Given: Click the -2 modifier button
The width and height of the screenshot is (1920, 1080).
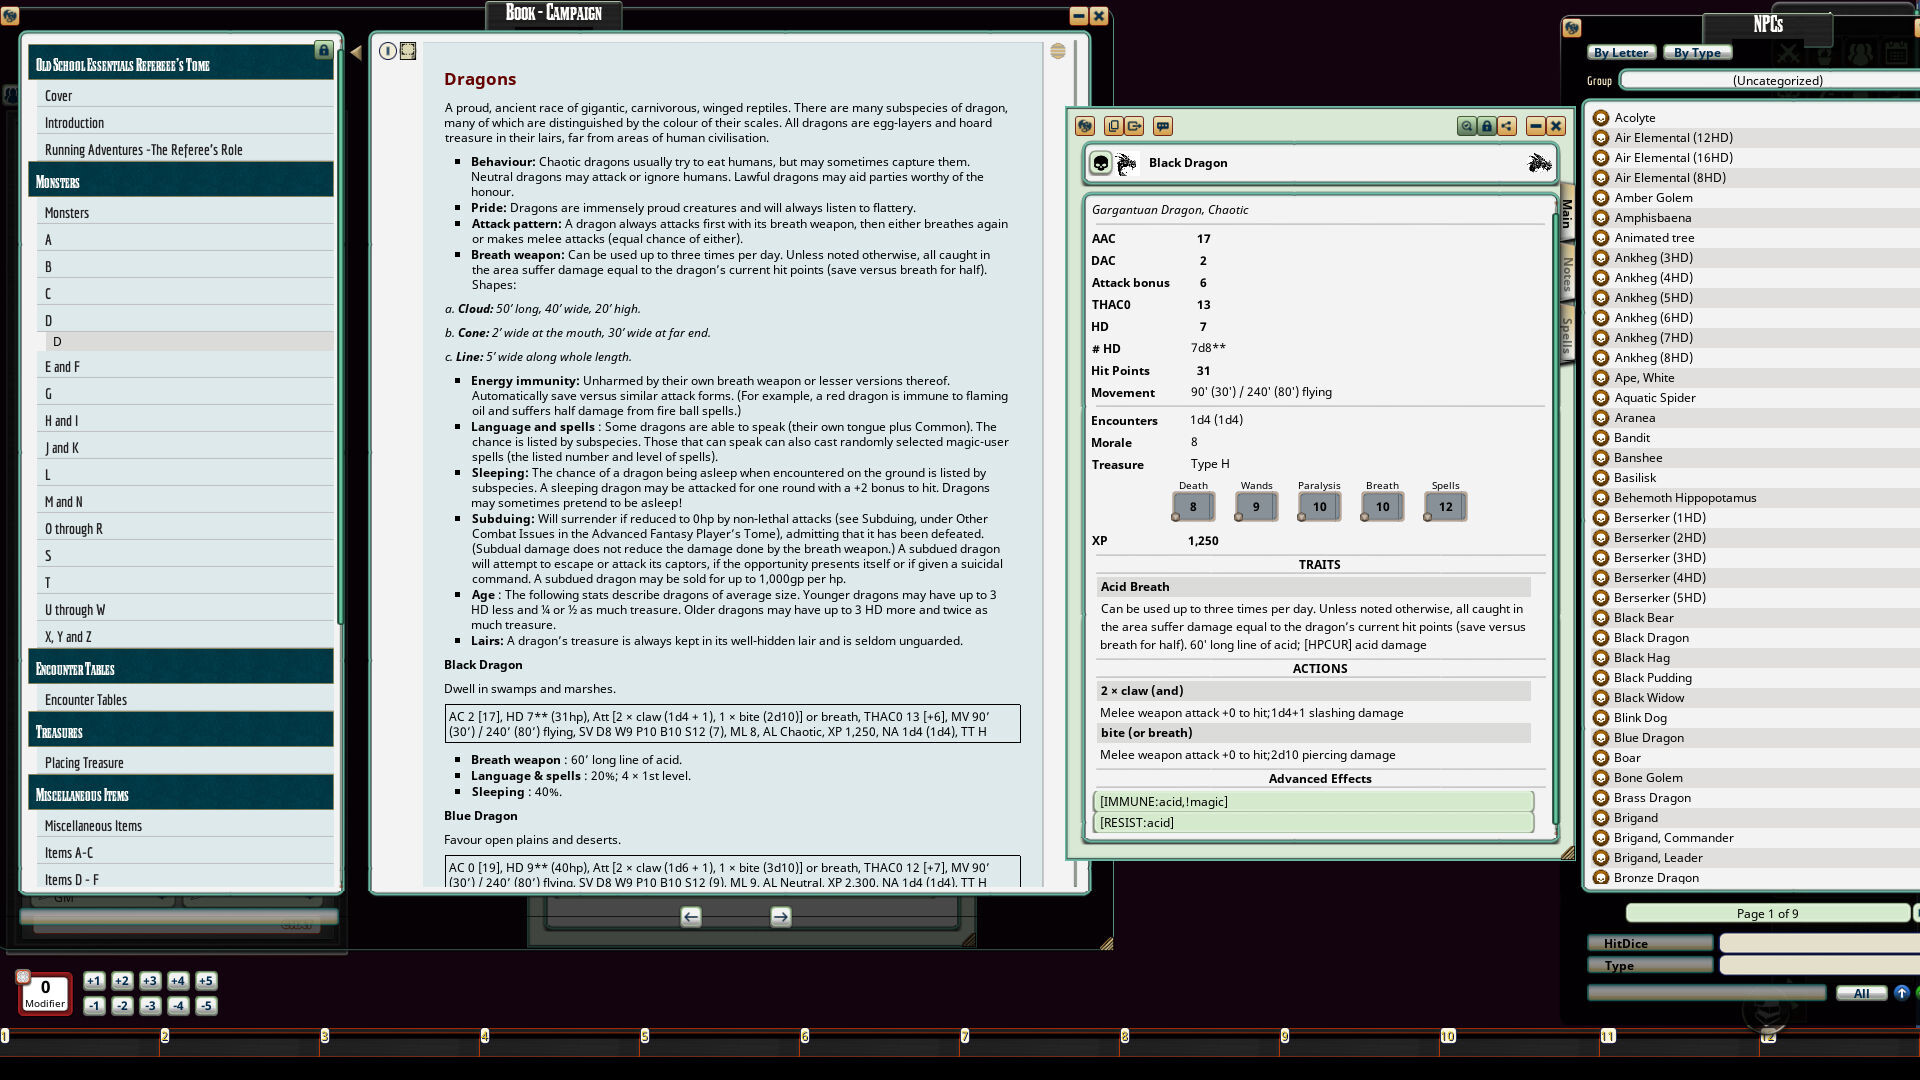Looking at the screenshot, I should [122, 1006].
